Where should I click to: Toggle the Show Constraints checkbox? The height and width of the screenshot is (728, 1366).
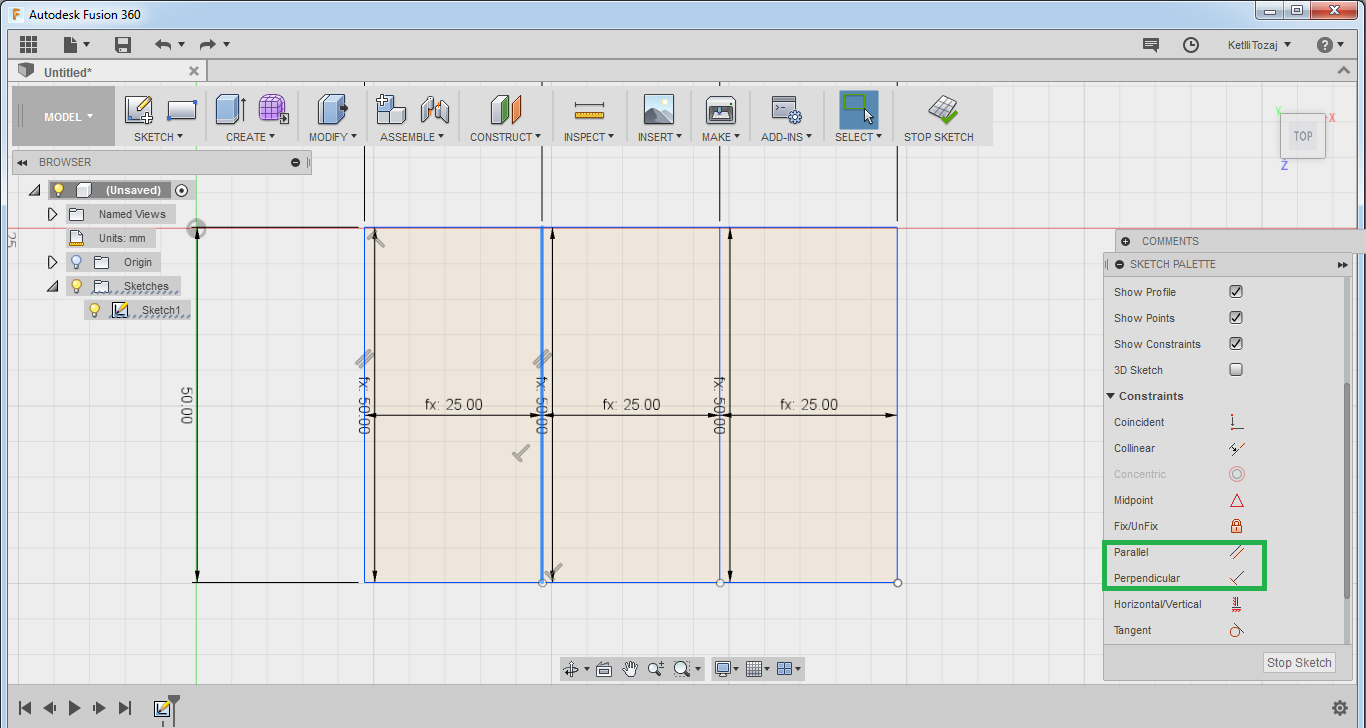pos(1236,344)
